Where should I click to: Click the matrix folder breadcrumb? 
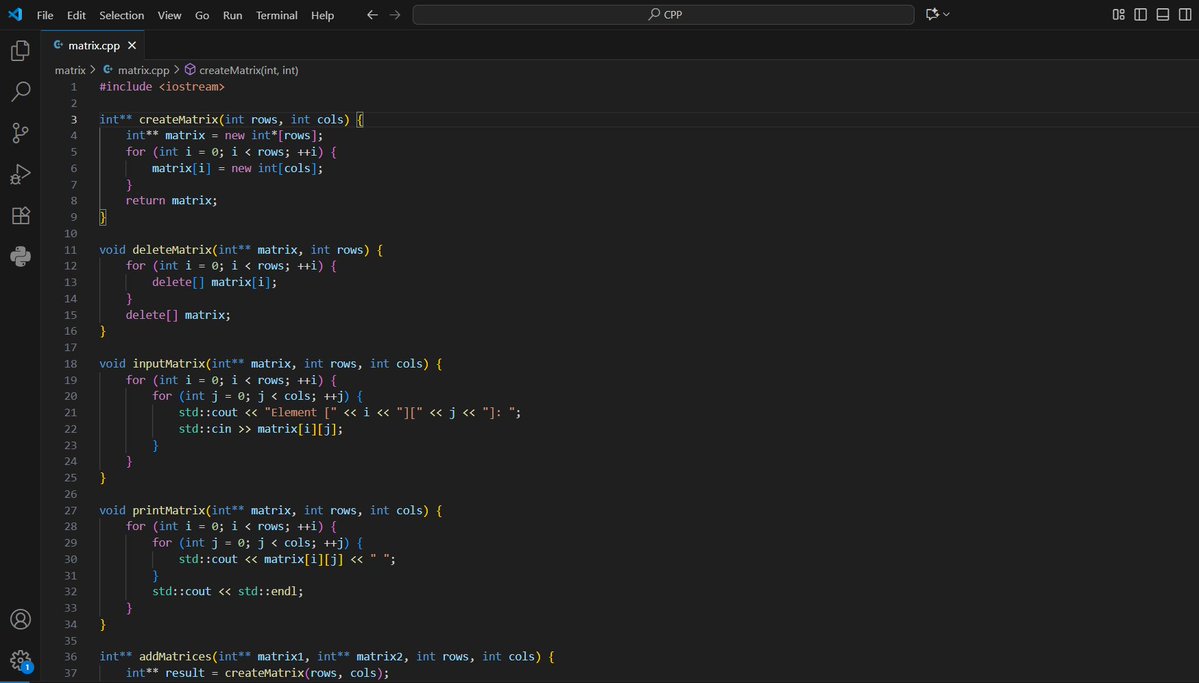70,70
